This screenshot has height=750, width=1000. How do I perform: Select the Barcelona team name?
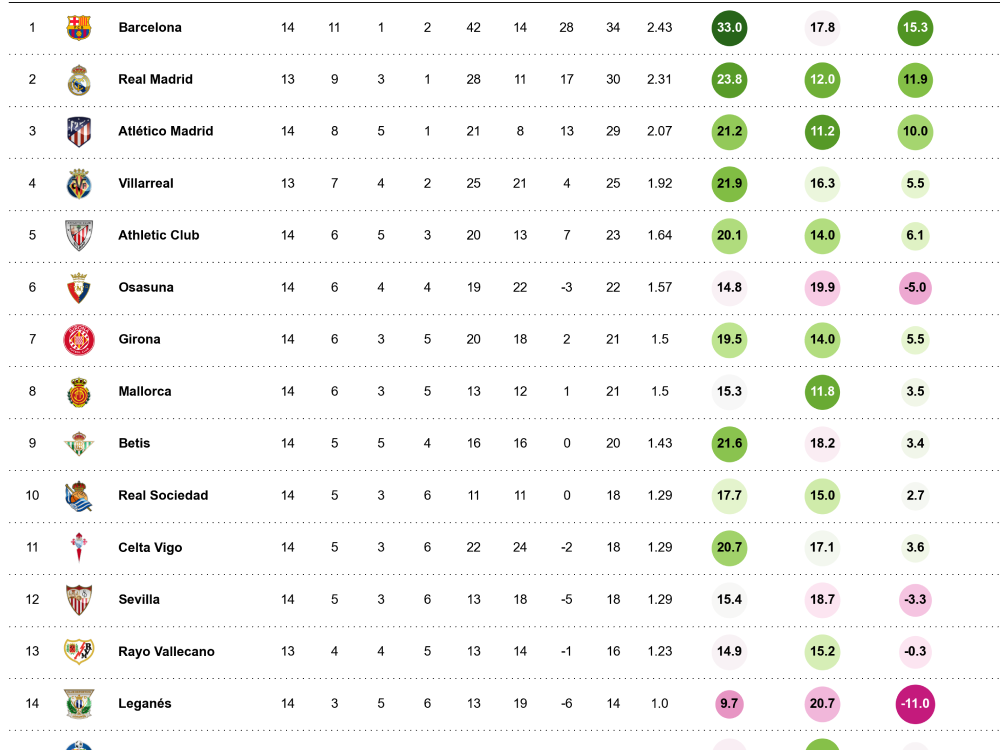click(150, 27)
